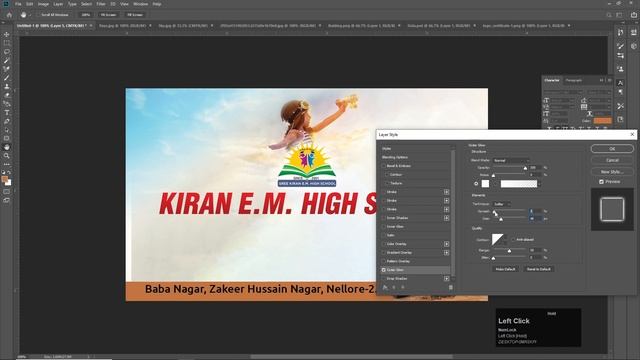Screen dimensions: 640x360
Task: Select the Horizontal Type tool
Action: [x=7, y=113]
